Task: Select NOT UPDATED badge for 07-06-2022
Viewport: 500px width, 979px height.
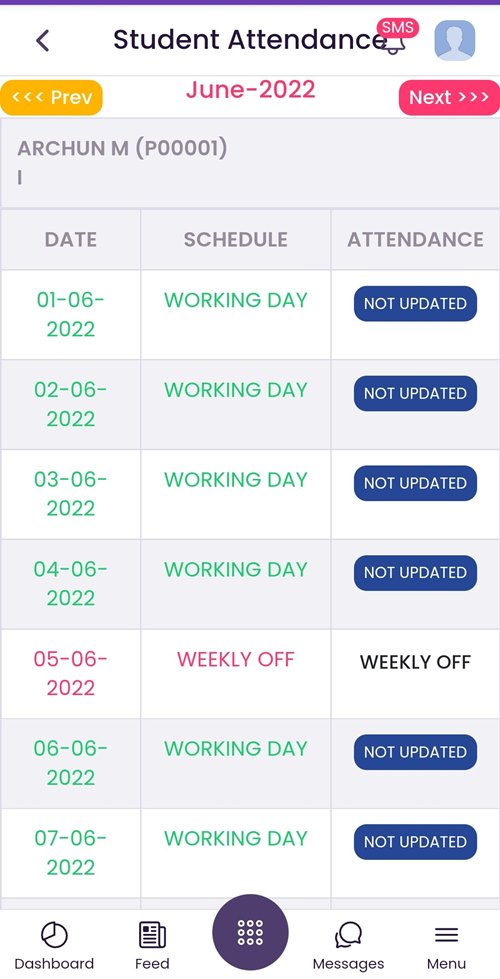Action: [x=415, y=842]
